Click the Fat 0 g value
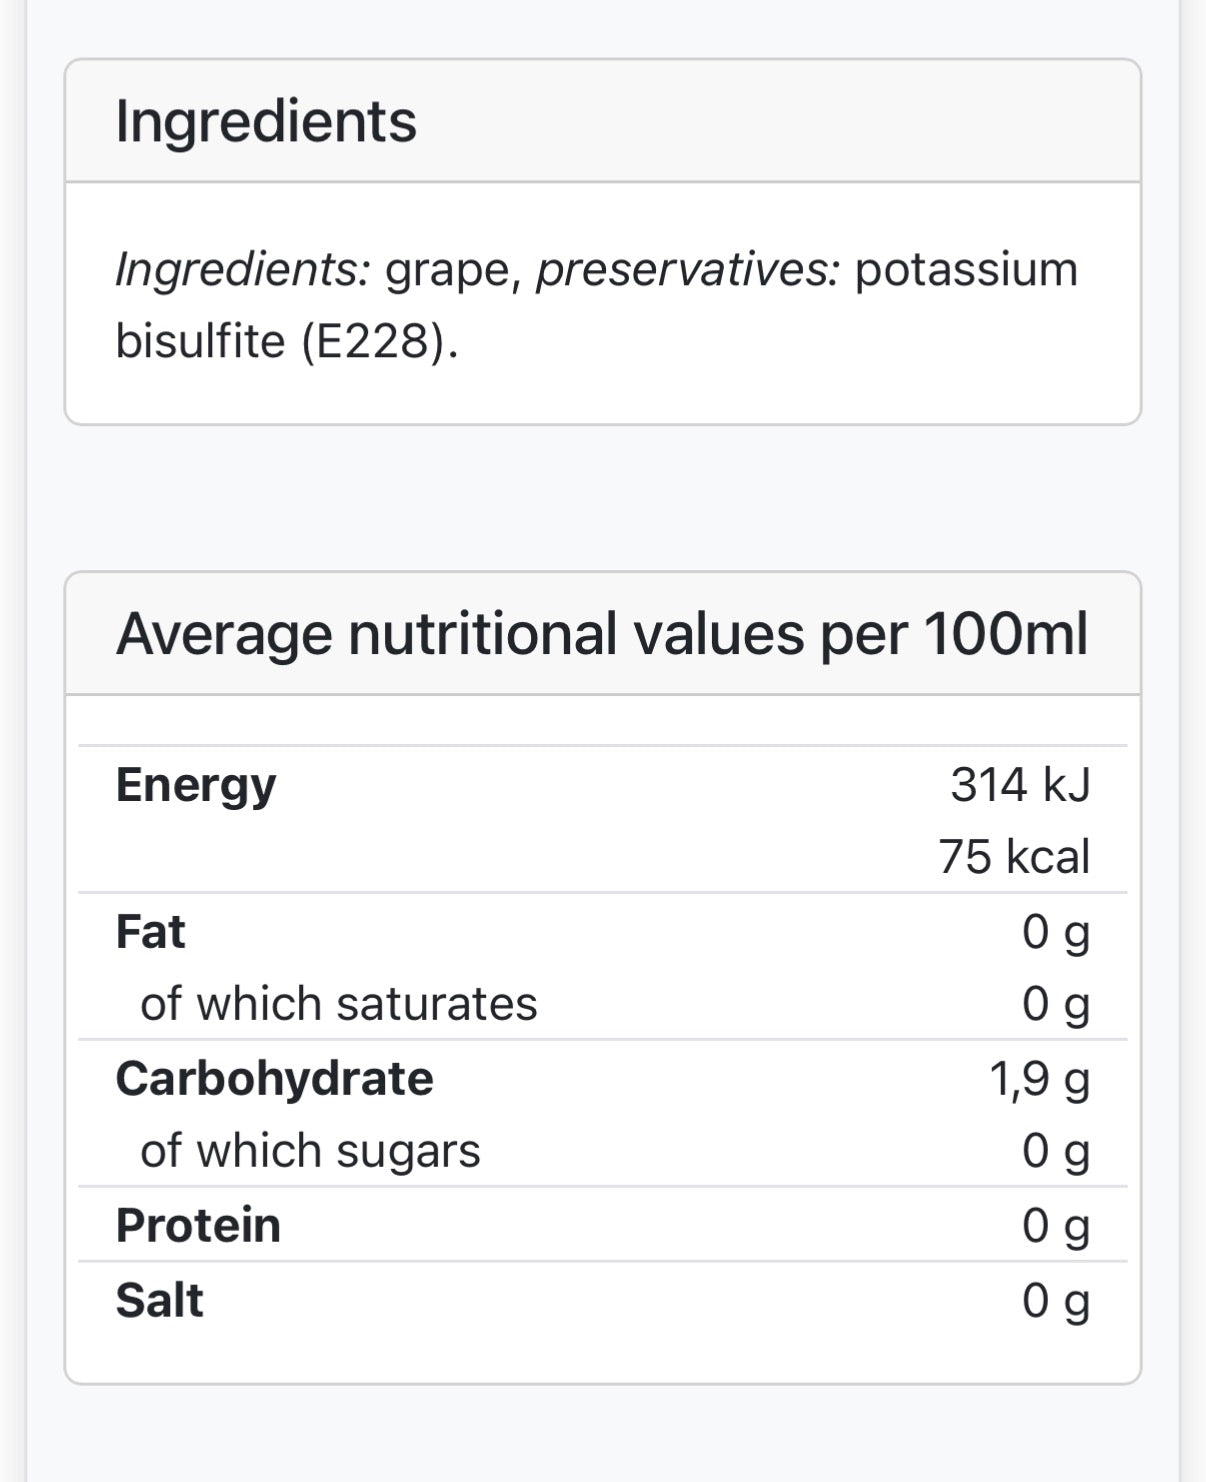 (1055, 932)
